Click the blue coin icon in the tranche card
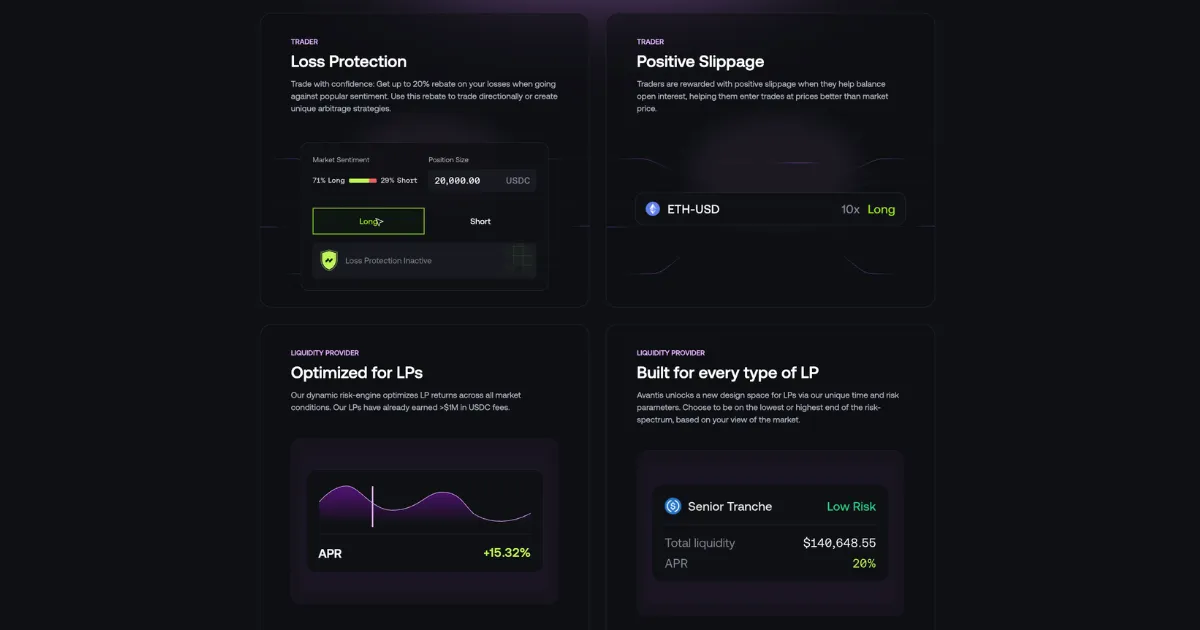 (x=673, y=506)
